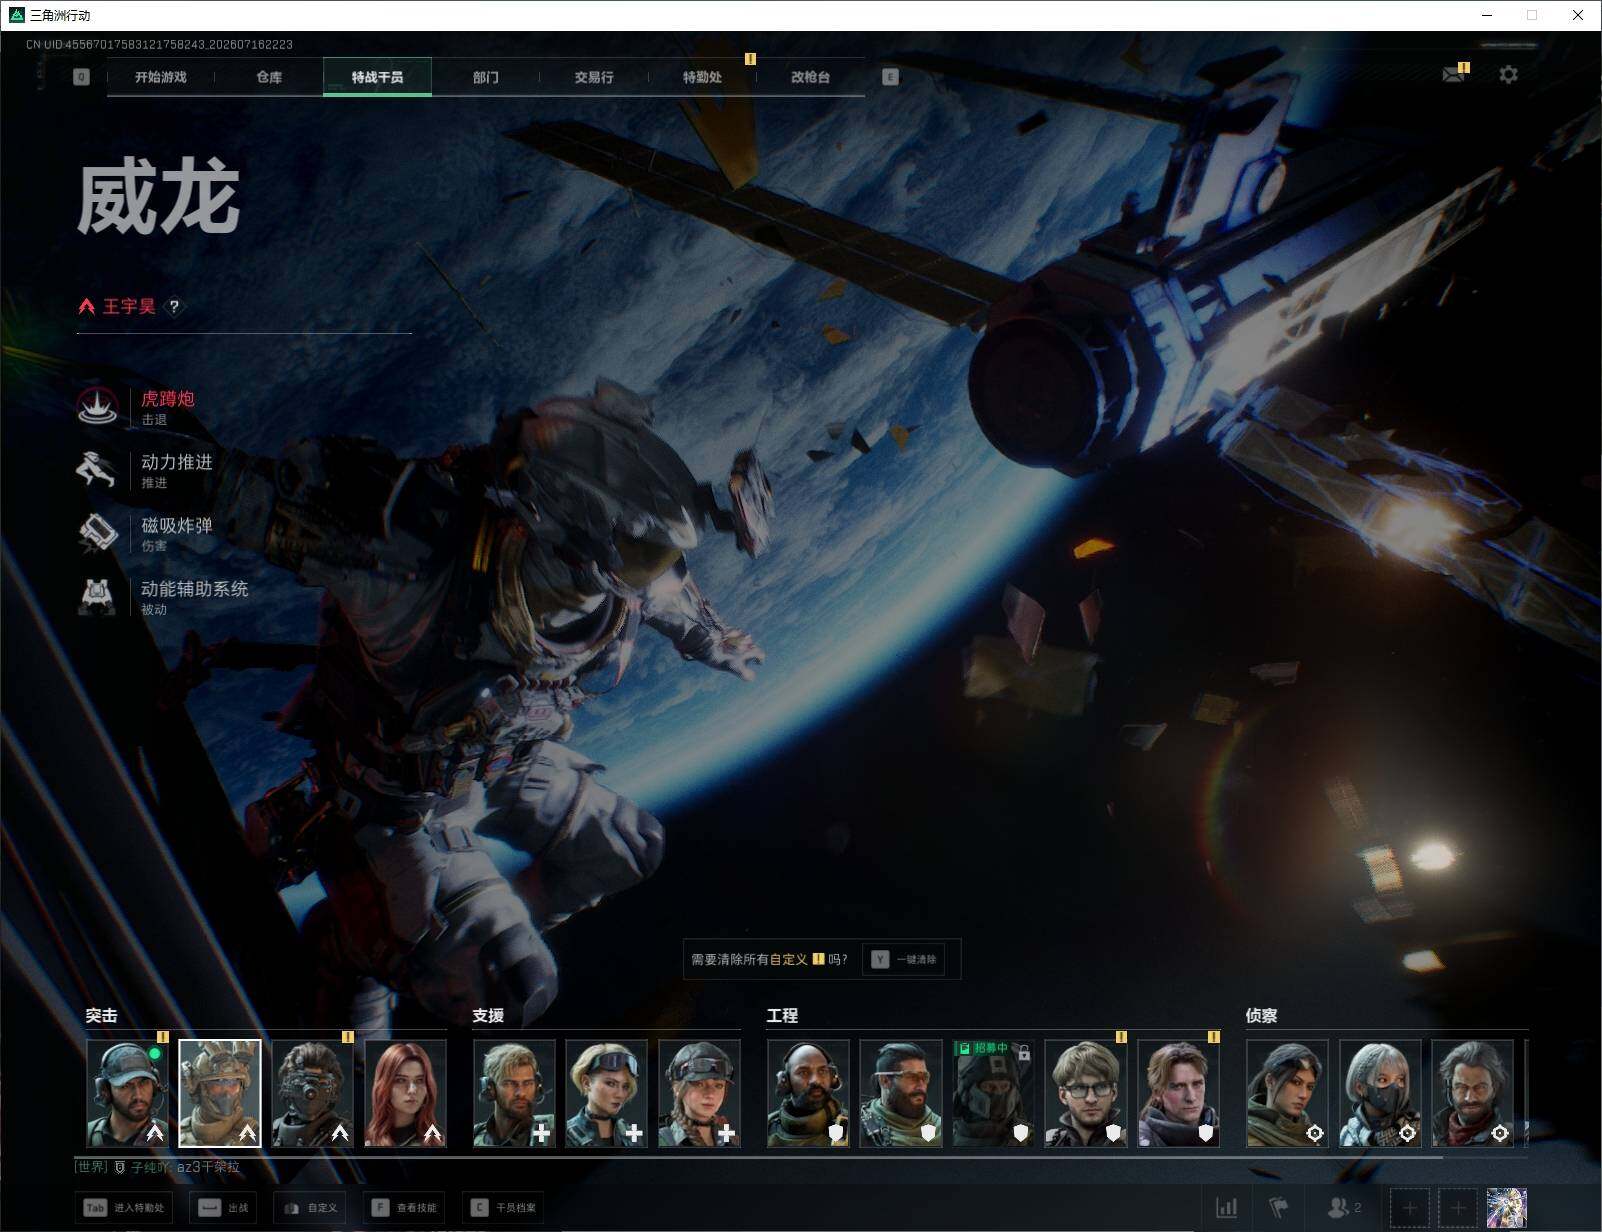
Task: Open the friends list icon showing 2
Action: click(1344, 1208)
